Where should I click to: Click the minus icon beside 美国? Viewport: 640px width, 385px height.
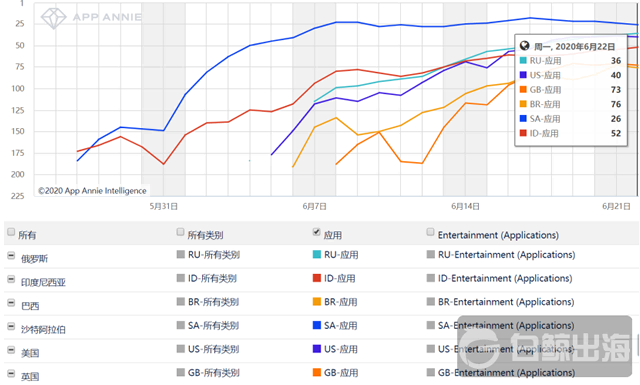tap(11, 350)
